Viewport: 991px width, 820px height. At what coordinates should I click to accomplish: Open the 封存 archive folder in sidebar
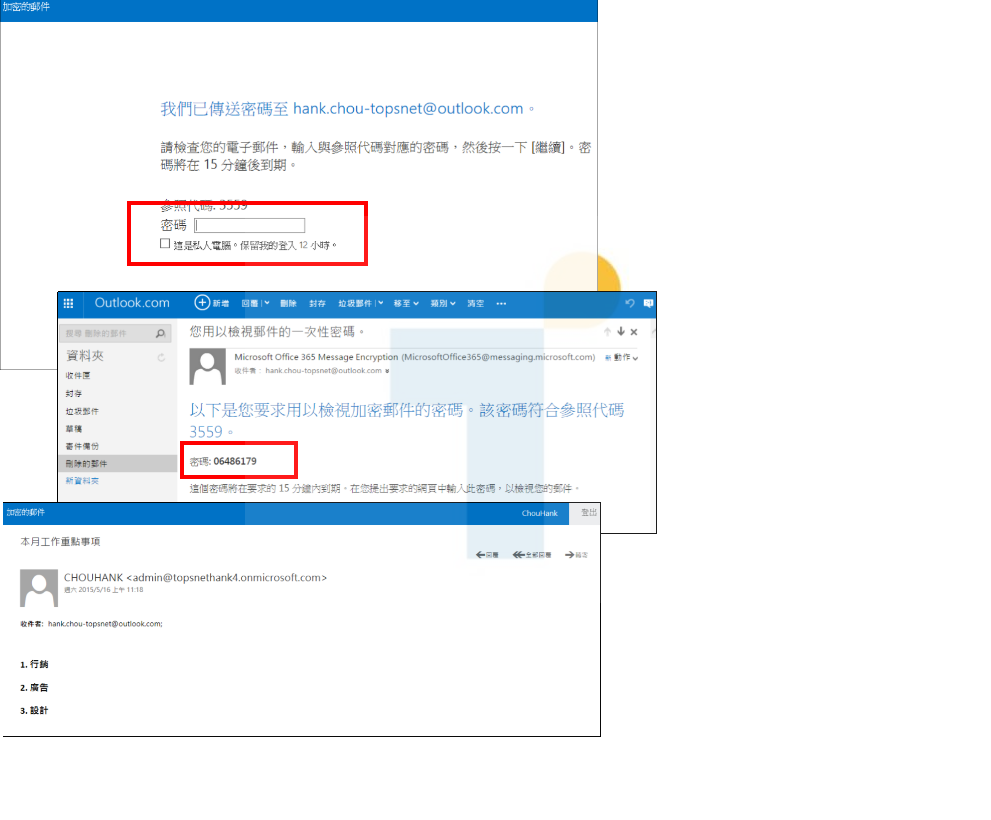click(73, 393)
